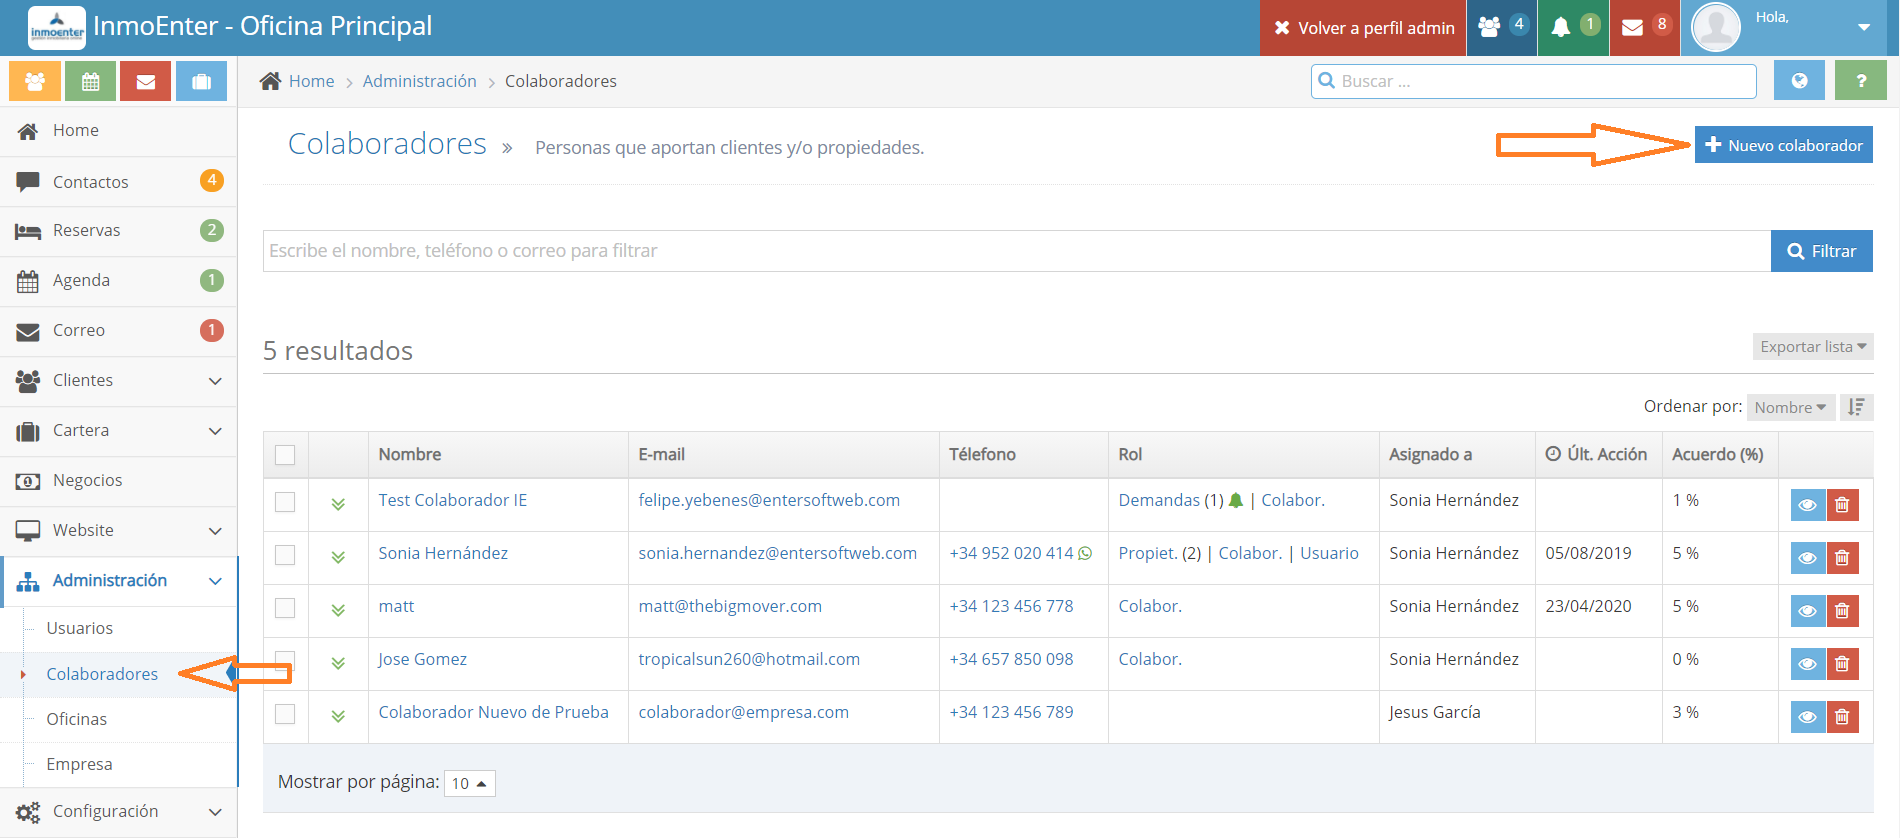Open Reservas in the sidebar
The width and height of the screenshot is (1900, 838).
(118, 231)
